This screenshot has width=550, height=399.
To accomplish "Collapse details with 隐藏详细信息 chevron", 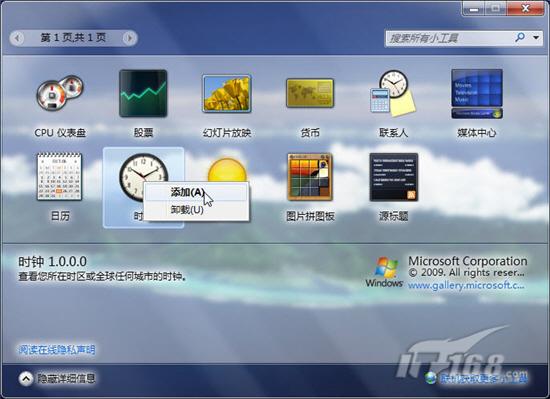I will [x=26, y=379].
